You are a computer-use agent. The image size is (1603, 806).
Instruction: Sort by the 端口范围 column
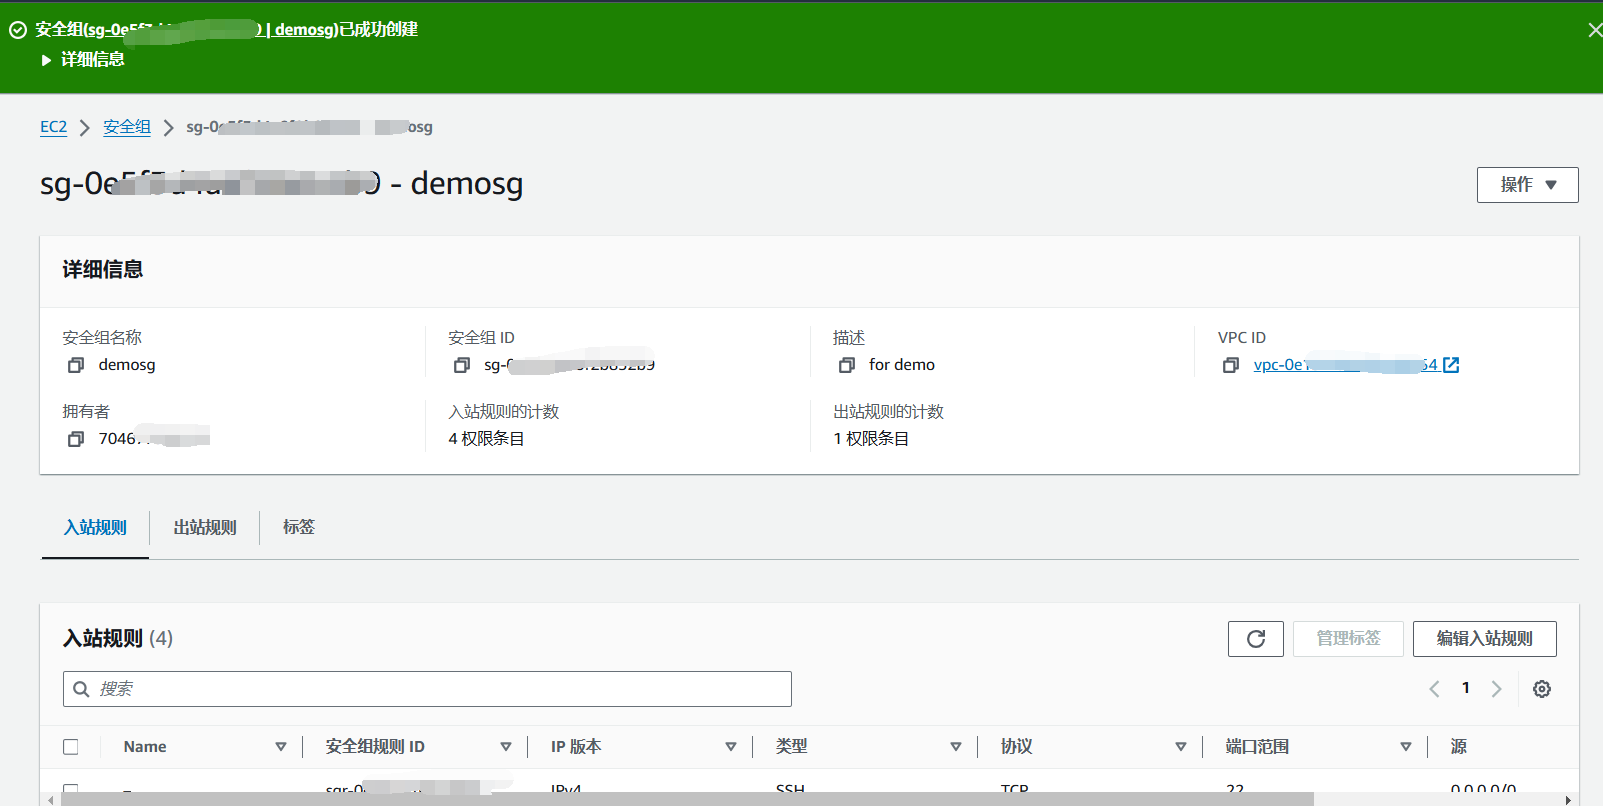[1406, 747]
